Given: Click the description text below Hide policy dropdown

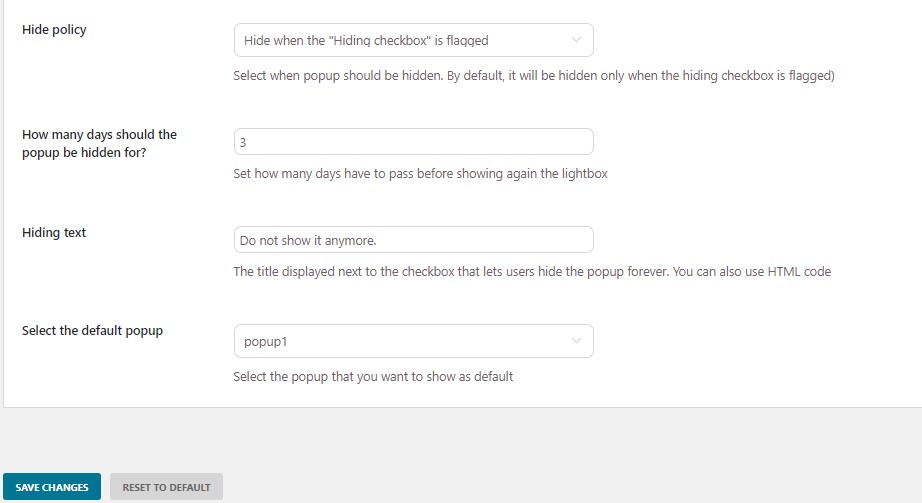Looking at the screenshot, I should click(x=534, y=75).
